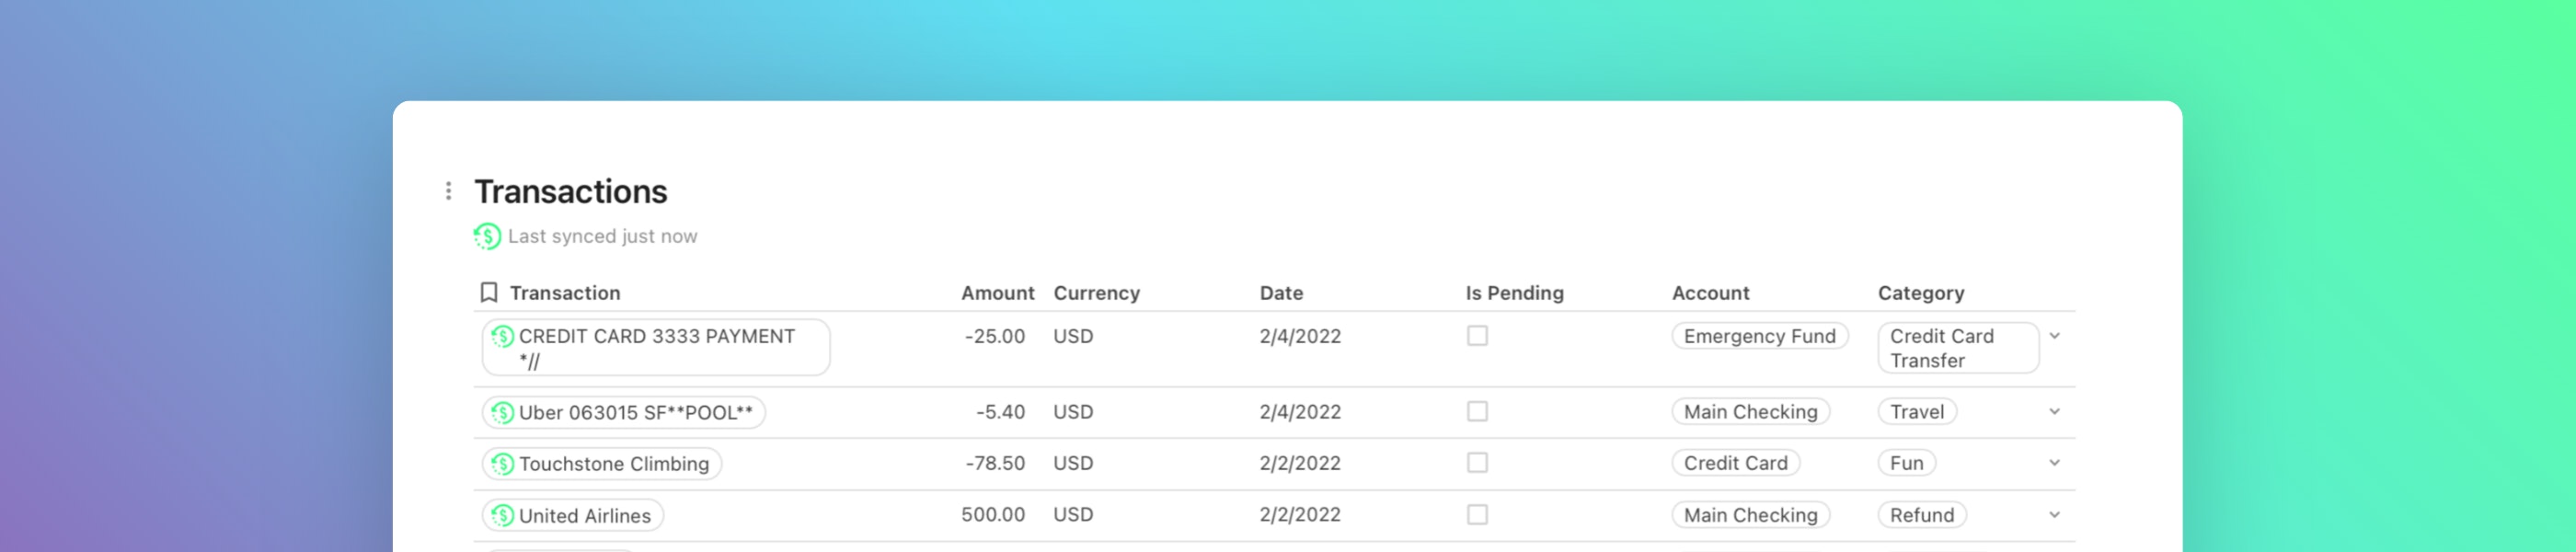Expand the Credit Card Transfer category dropdown
Image resolution: width=2576 pixels, height=552 pixels.
tap(2055, 336)
